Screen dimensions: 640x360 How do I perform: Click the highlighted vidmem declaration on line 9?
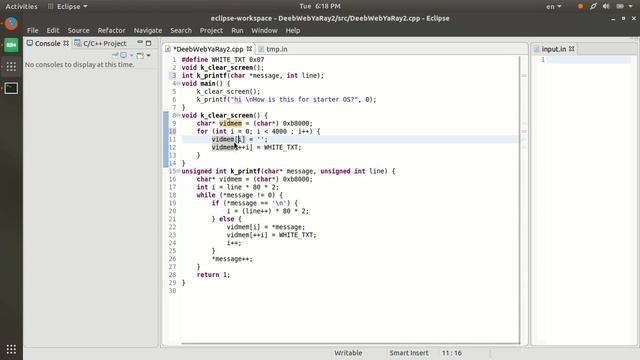[230, 123]
